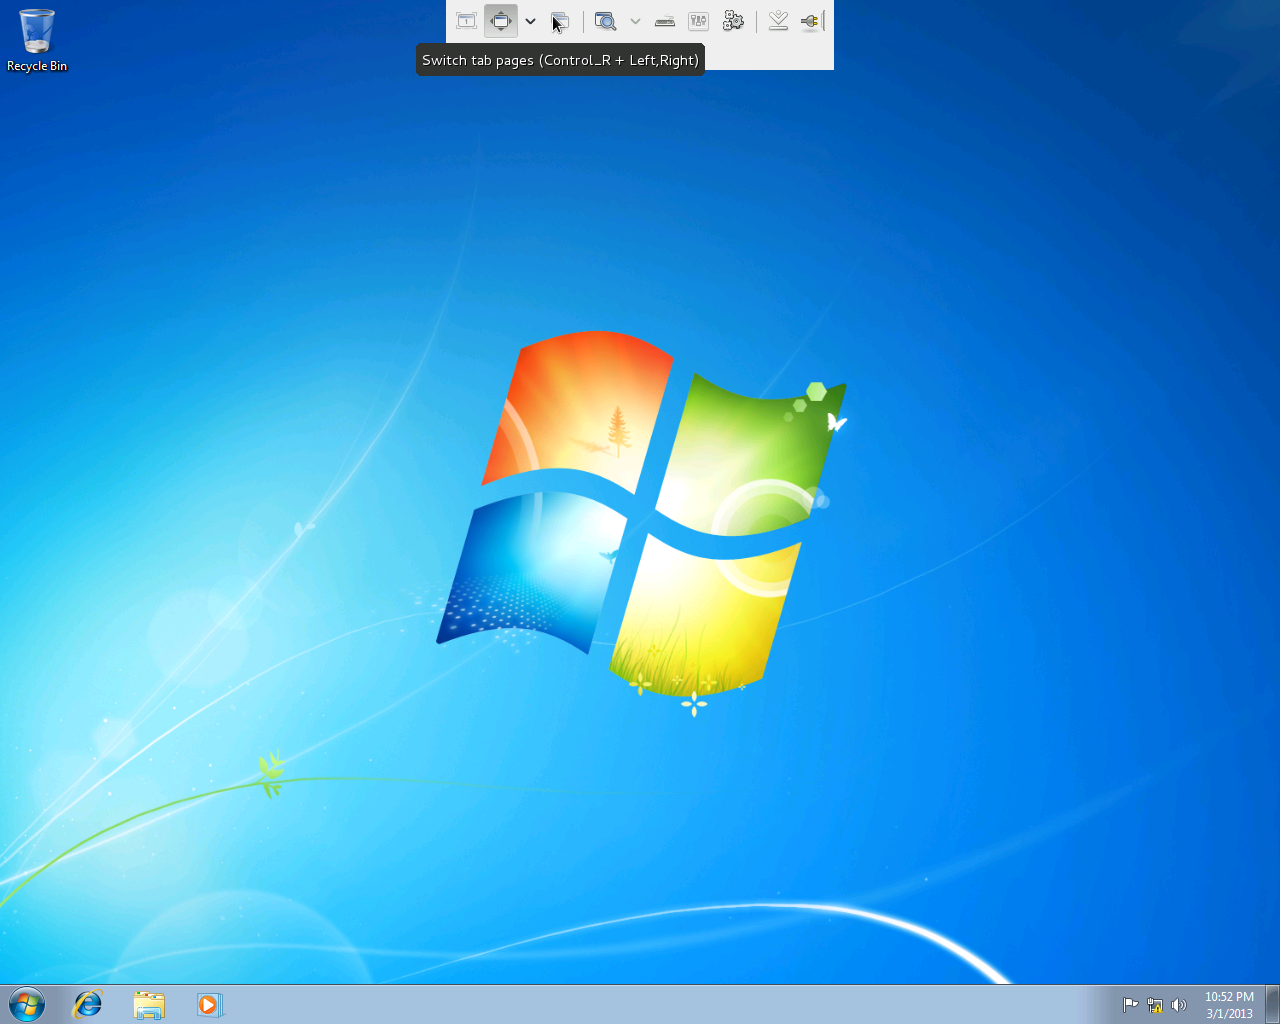Select the Recycle Bin desktop icon
The image size is (1280, 1024).
tap(37, 41)
